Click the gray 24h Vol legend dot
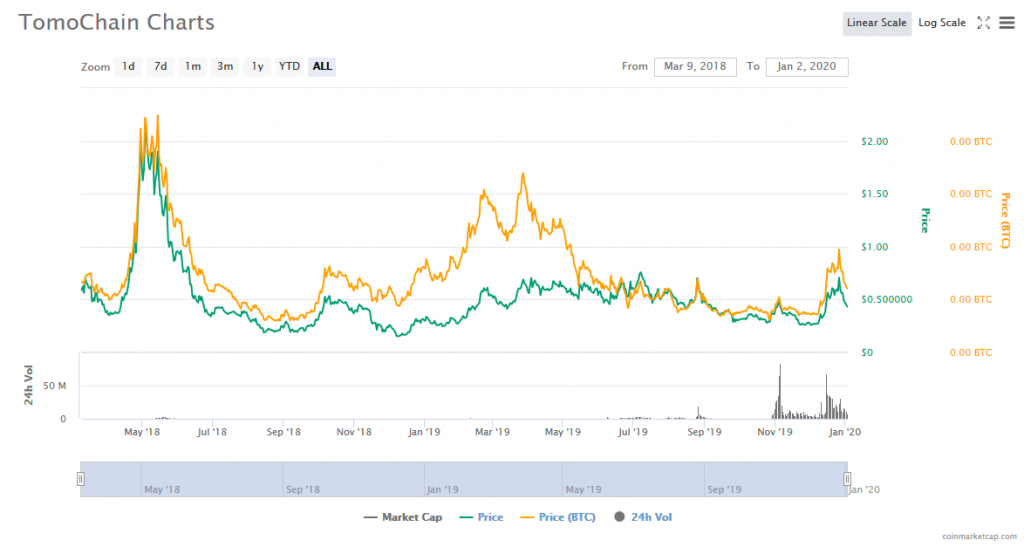Image resolution: width=1024 pixels, height=547 pixels. [x=619, y=517]
